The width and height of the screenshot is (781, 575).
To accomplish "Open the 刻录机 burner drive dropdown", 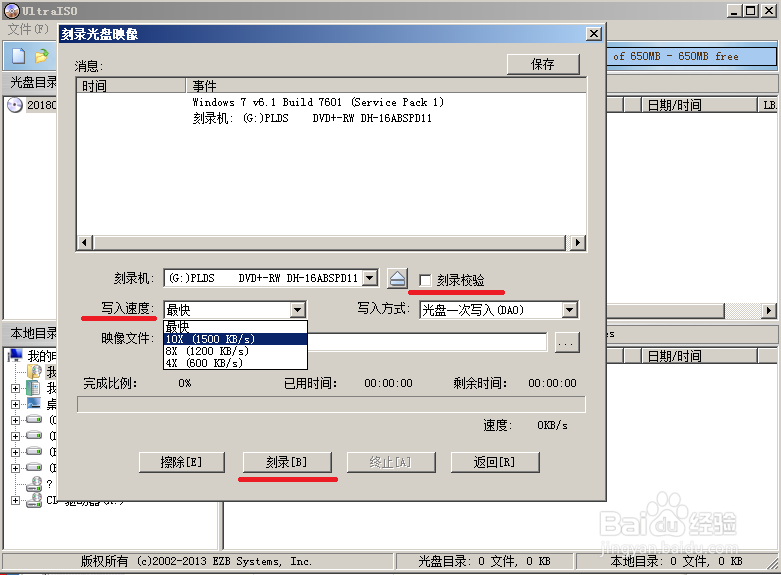I will (370, 278).
